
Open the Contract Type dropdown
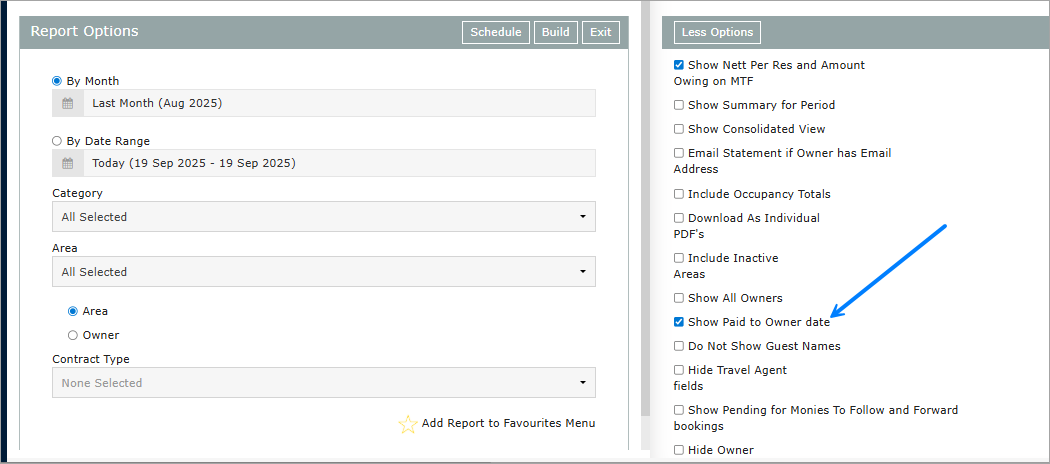pos(323,383)
